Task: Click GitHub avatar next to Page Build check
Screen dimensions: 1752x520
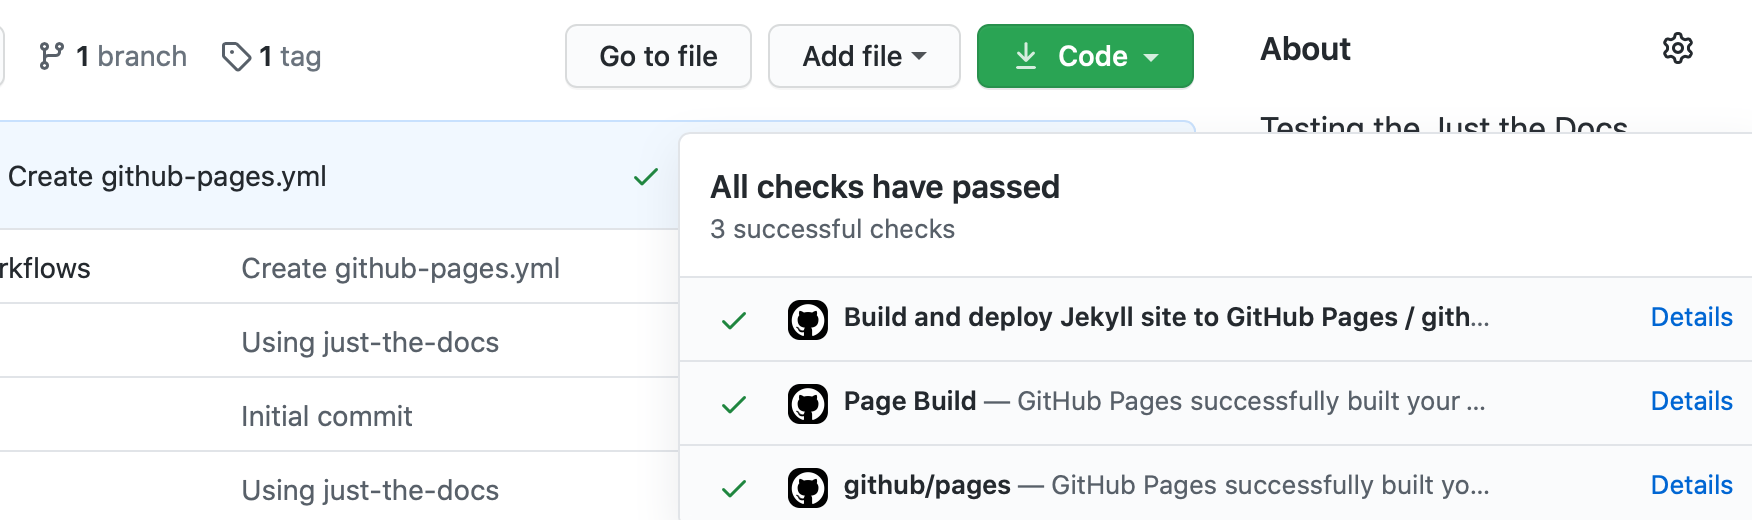Action: coord(807,404)
